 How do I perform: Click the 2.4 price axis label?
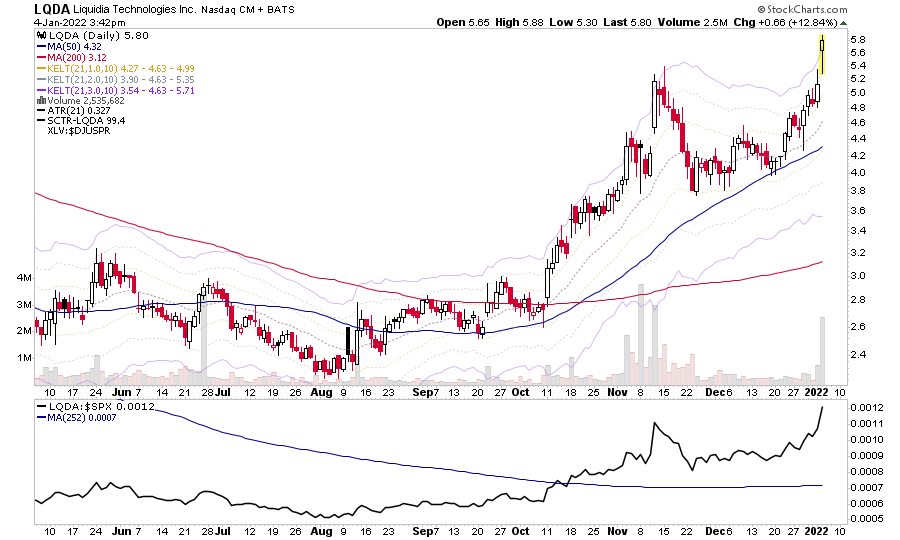tap(858, 355)
